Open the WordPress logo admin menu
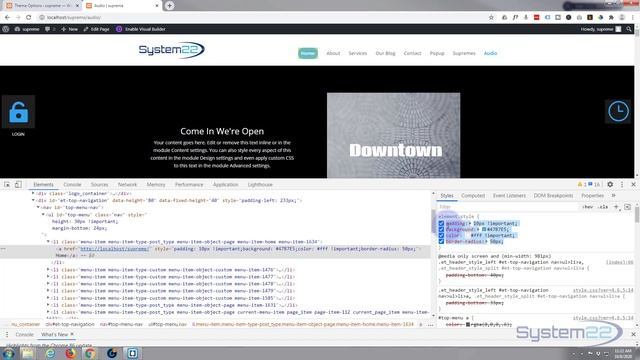The width and height of the screenshot is (640, 360). (x=6, y=29)
